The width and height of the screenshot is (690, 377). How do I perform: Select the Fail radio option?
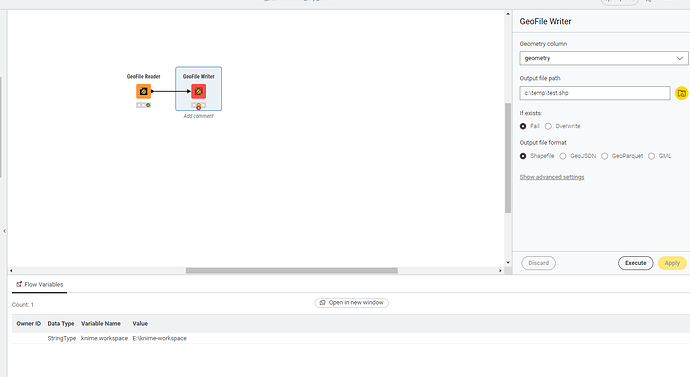(x=523, y=126)
